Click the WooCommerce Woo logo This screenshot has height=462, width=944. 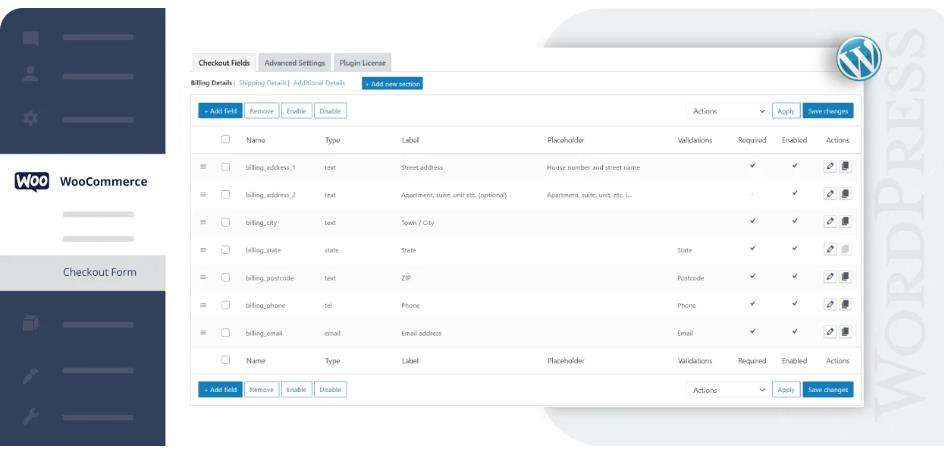pyautogui.click(x=32, y=181)
